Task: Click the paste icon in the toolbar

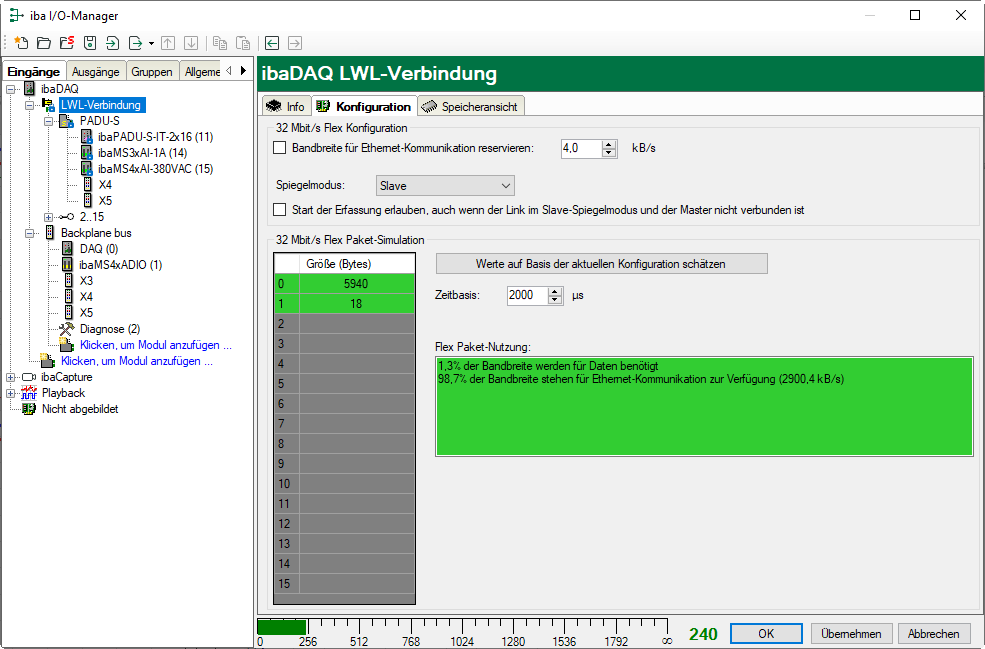Action: 242,43
